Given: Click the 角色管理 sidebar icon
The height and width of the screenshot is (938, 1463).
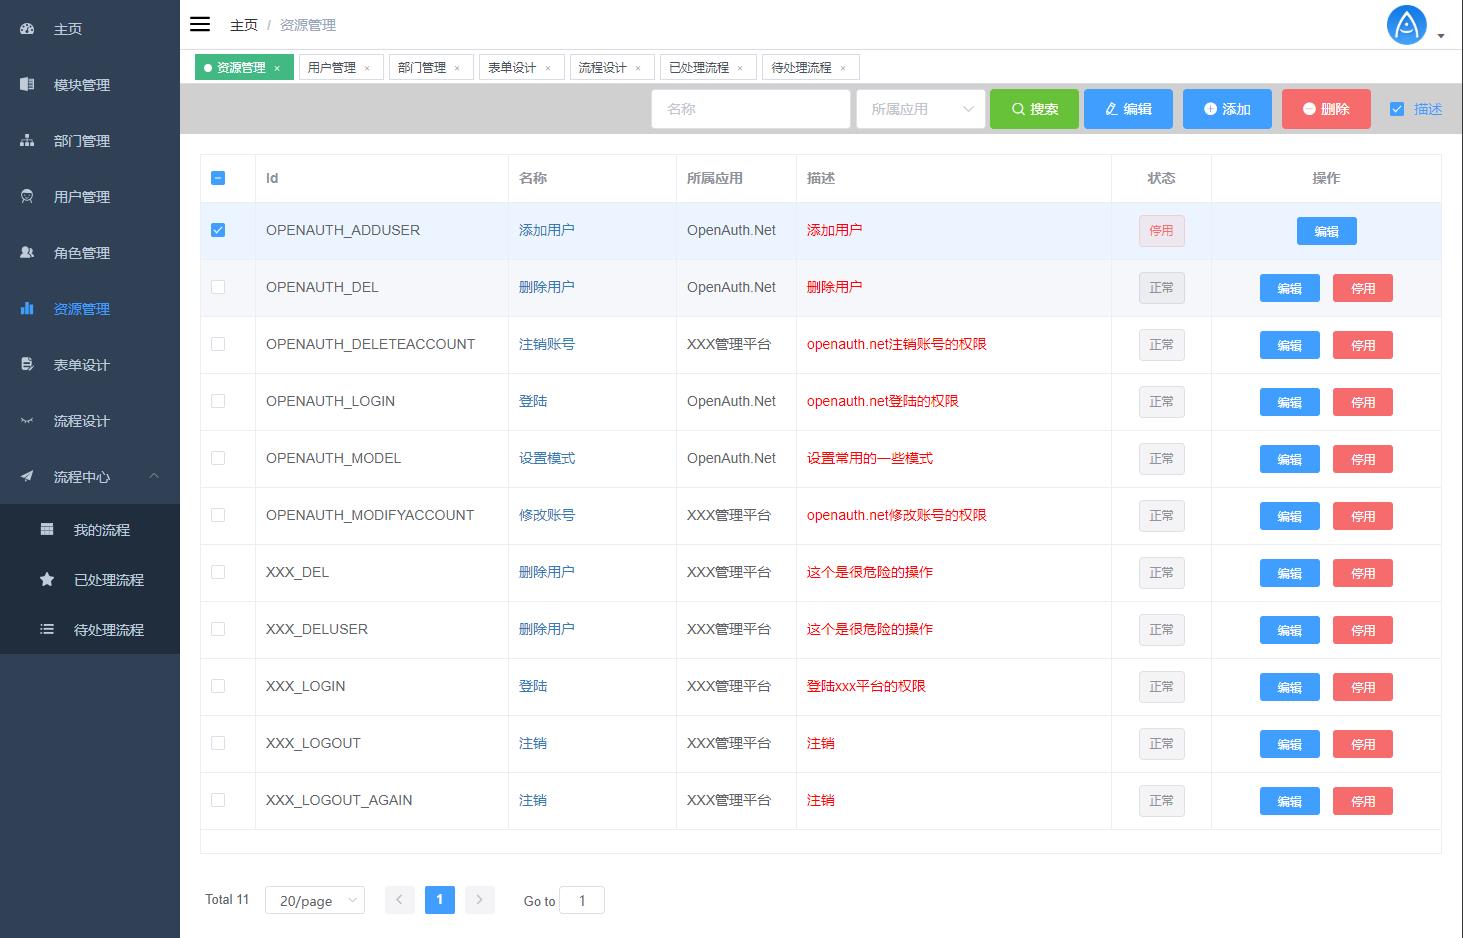Looking at the screenshot, I should click(x=27, y=253).
